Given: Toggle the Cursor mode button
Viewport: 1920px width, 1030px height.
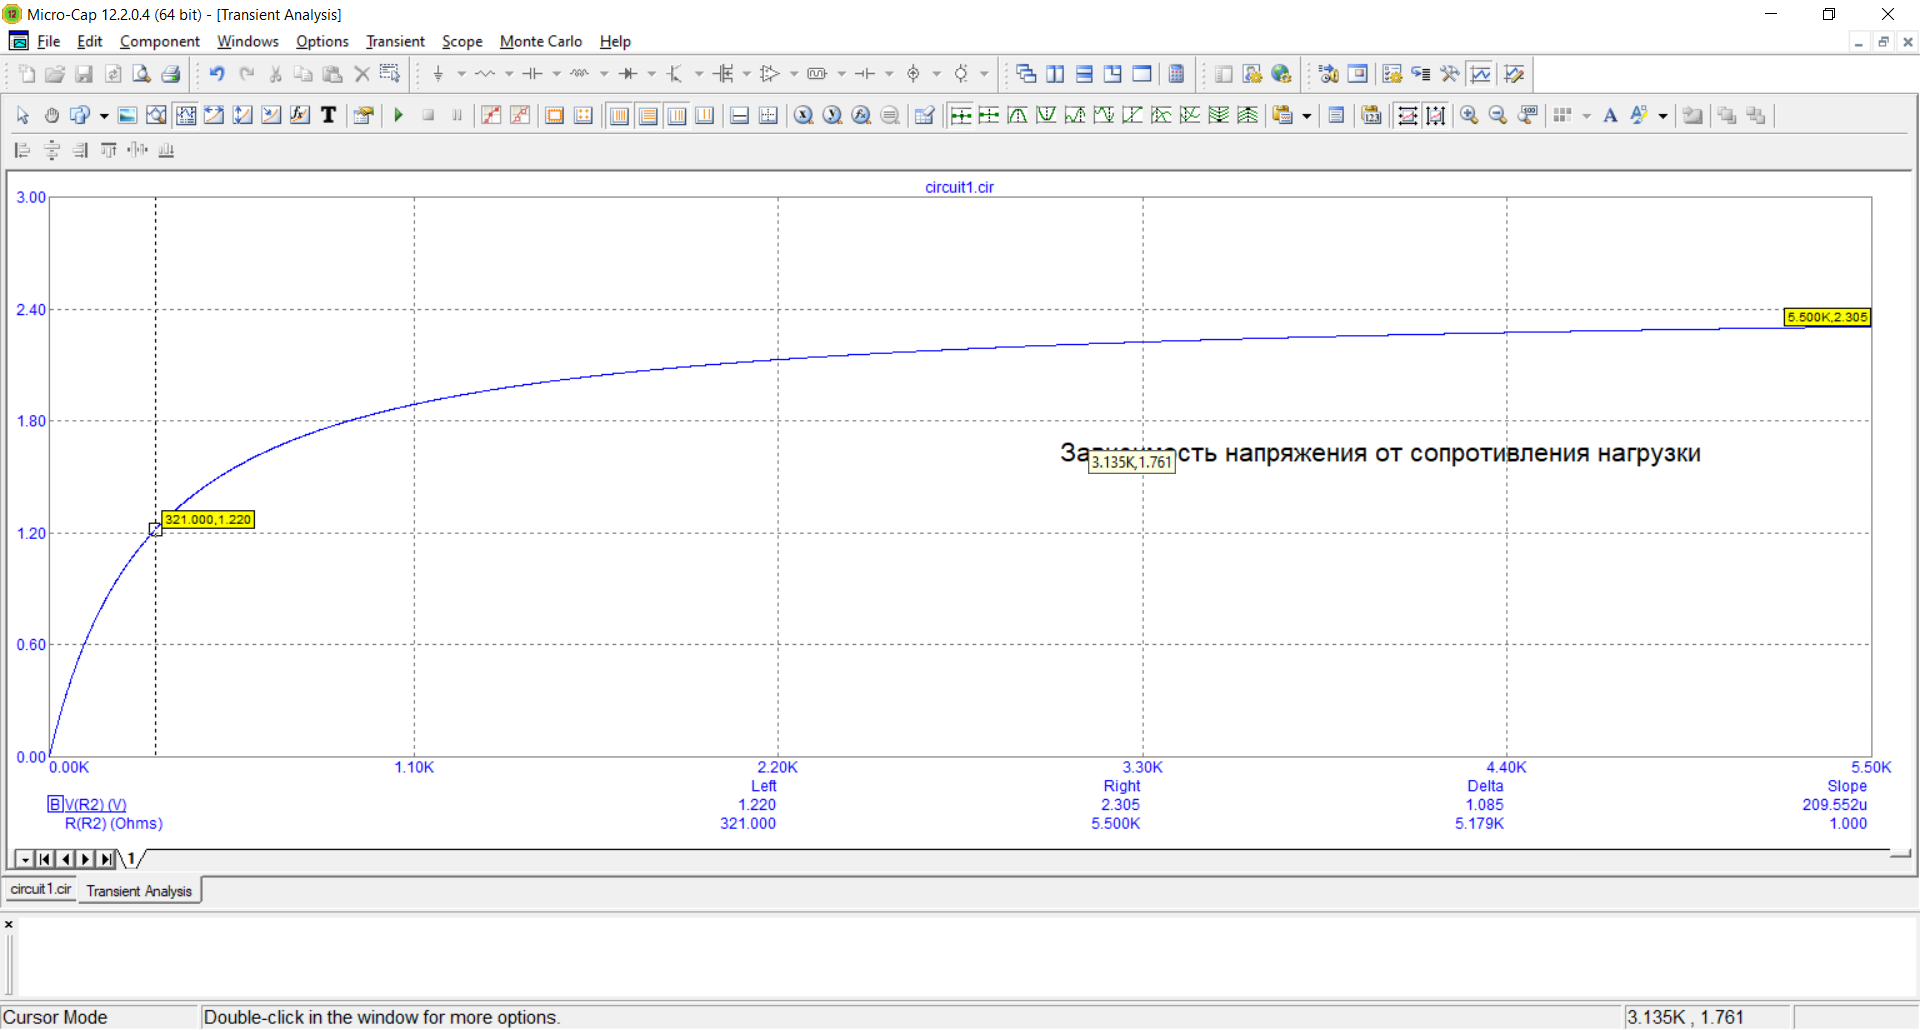Looking at the screenshot, I should [186, 115].
